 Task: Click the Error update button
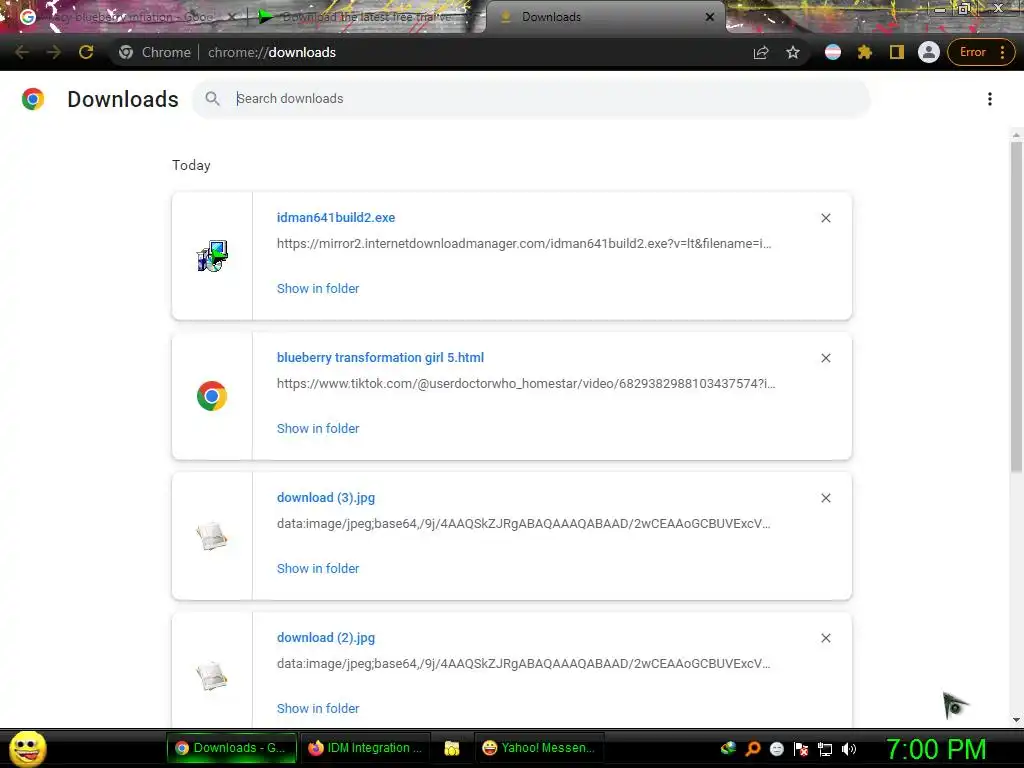pos(972,52)
